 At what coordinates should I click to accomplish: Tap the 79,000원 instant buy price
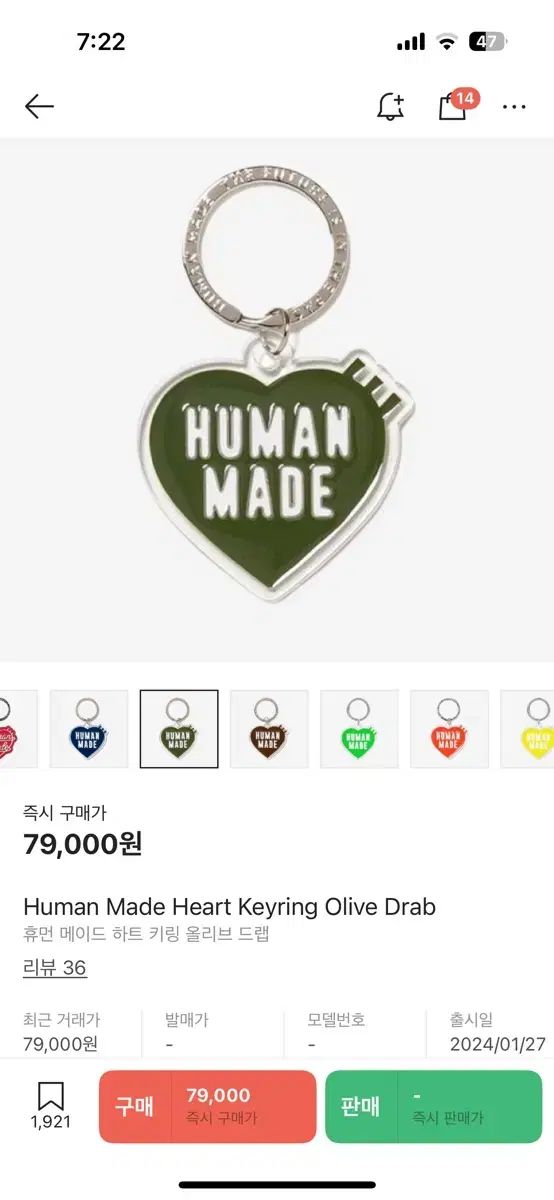(83, 844)
